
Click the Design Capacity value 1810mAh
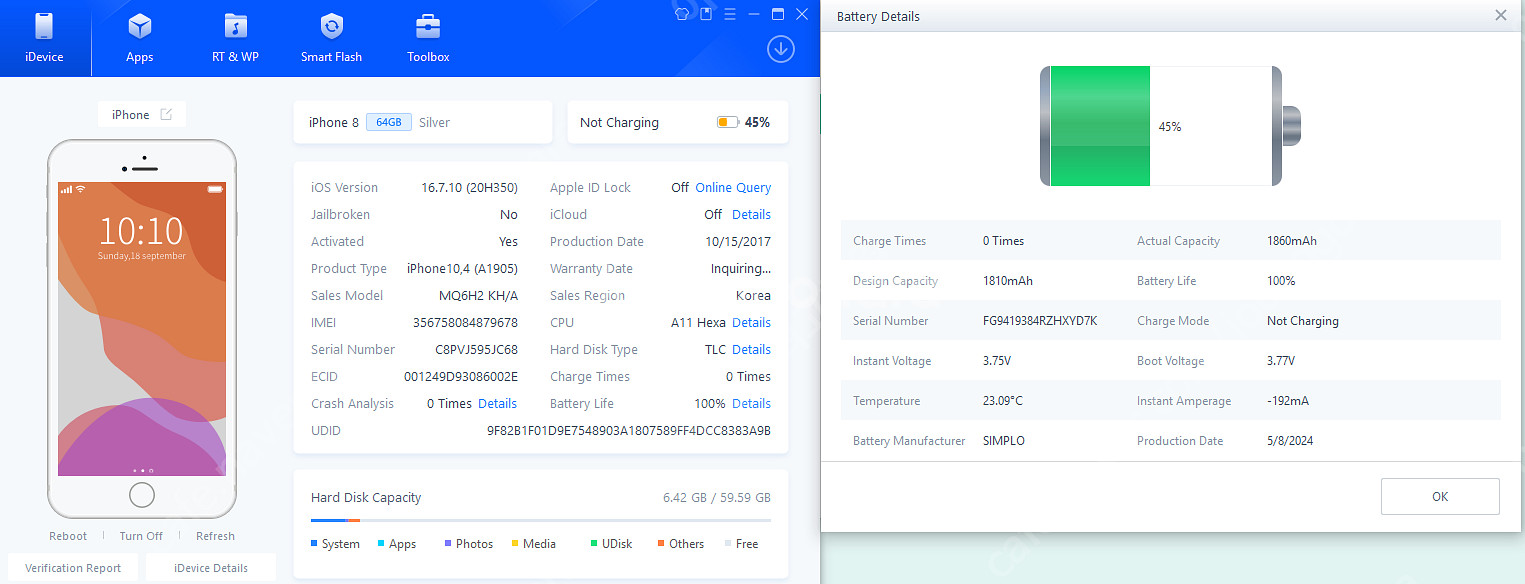1008,281
